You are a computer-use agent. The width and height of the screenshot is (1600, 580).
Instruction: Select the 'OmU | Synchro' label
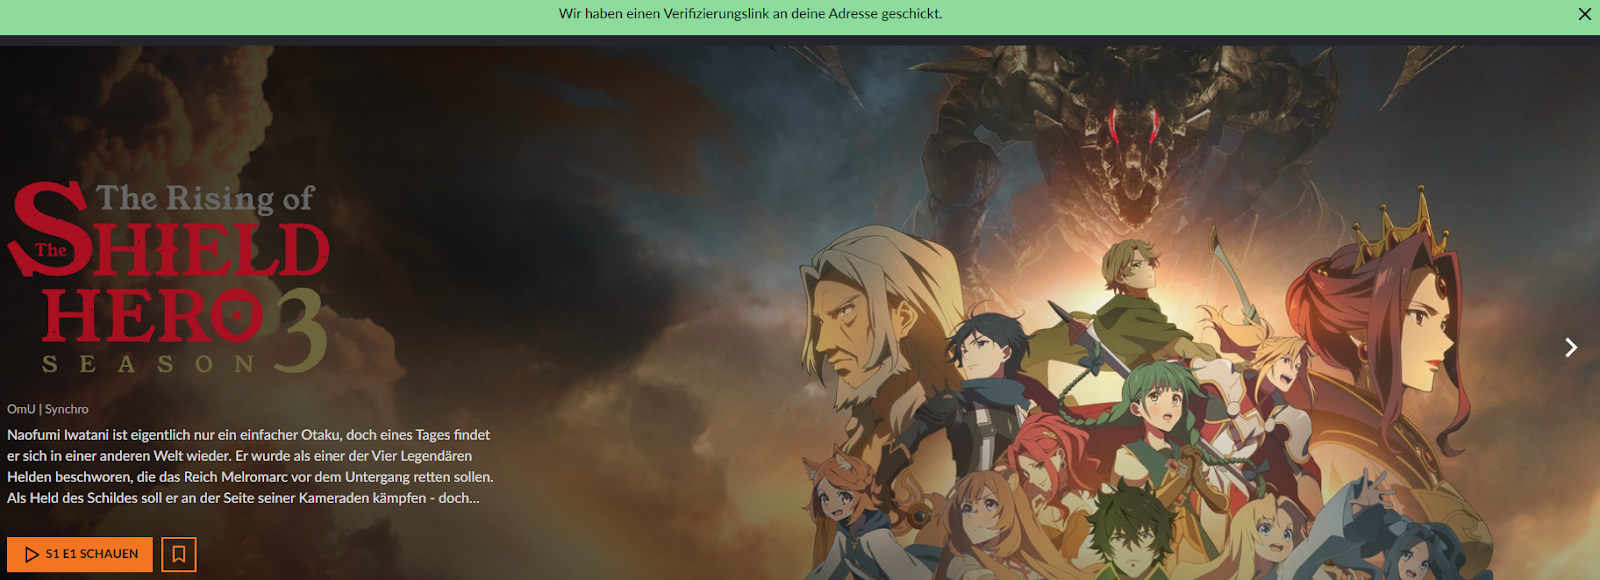(48, 409)
